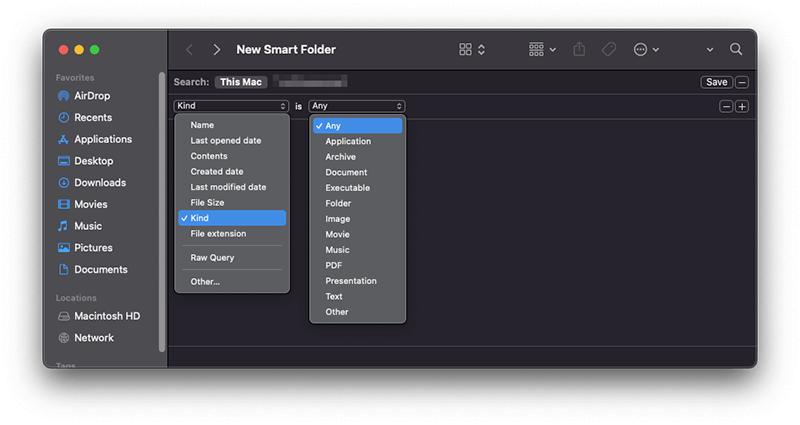Click the Network globe icon

(x=64, y=338)
